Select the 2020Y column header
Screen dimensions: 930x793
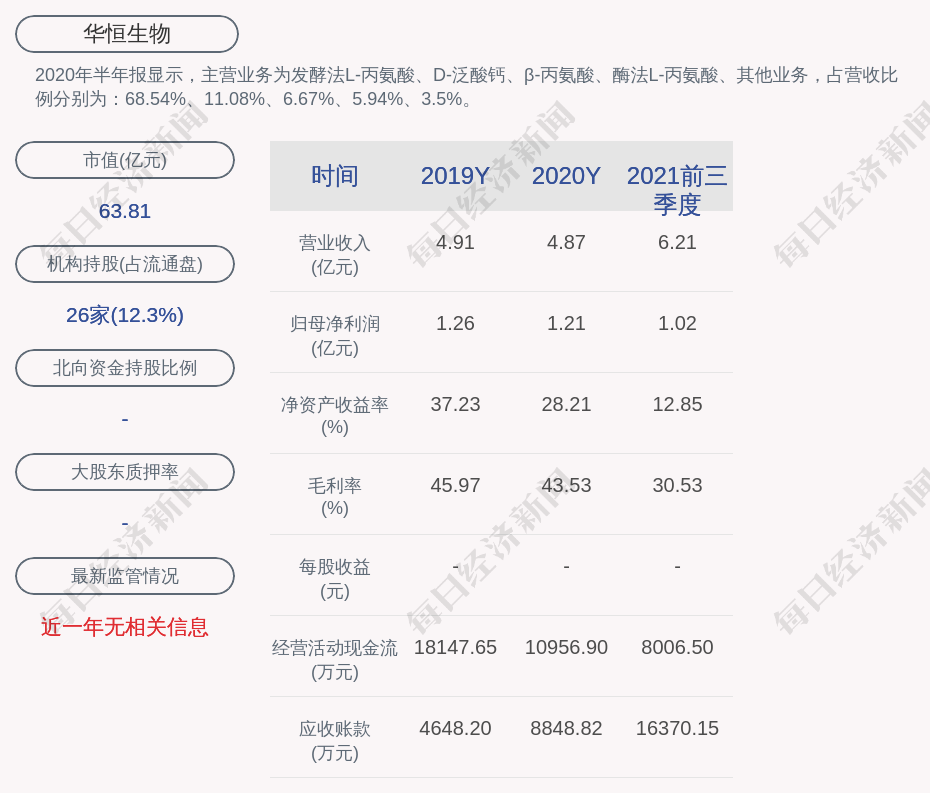point(566,176)
